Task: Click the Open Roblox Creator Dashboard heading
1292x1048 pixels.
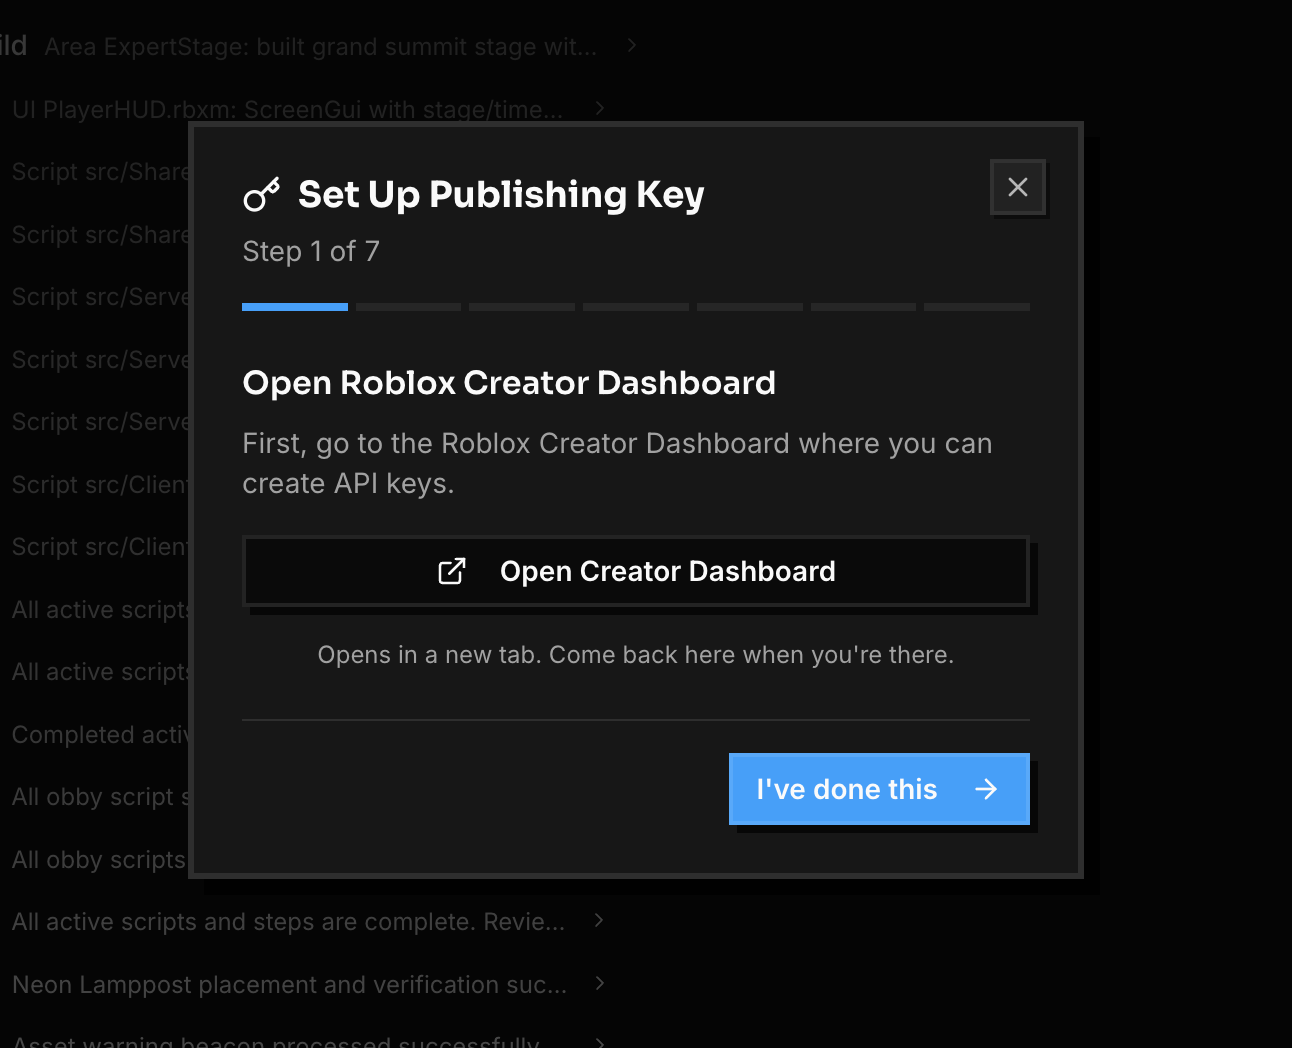Action: click(x=509, y=383)
